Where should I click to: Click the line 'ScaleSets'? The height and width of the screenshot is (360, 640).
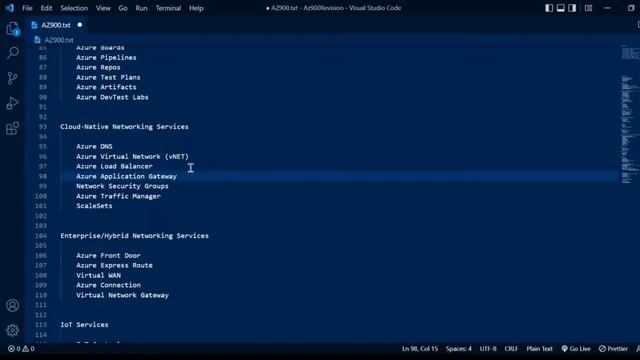point(94,206)
